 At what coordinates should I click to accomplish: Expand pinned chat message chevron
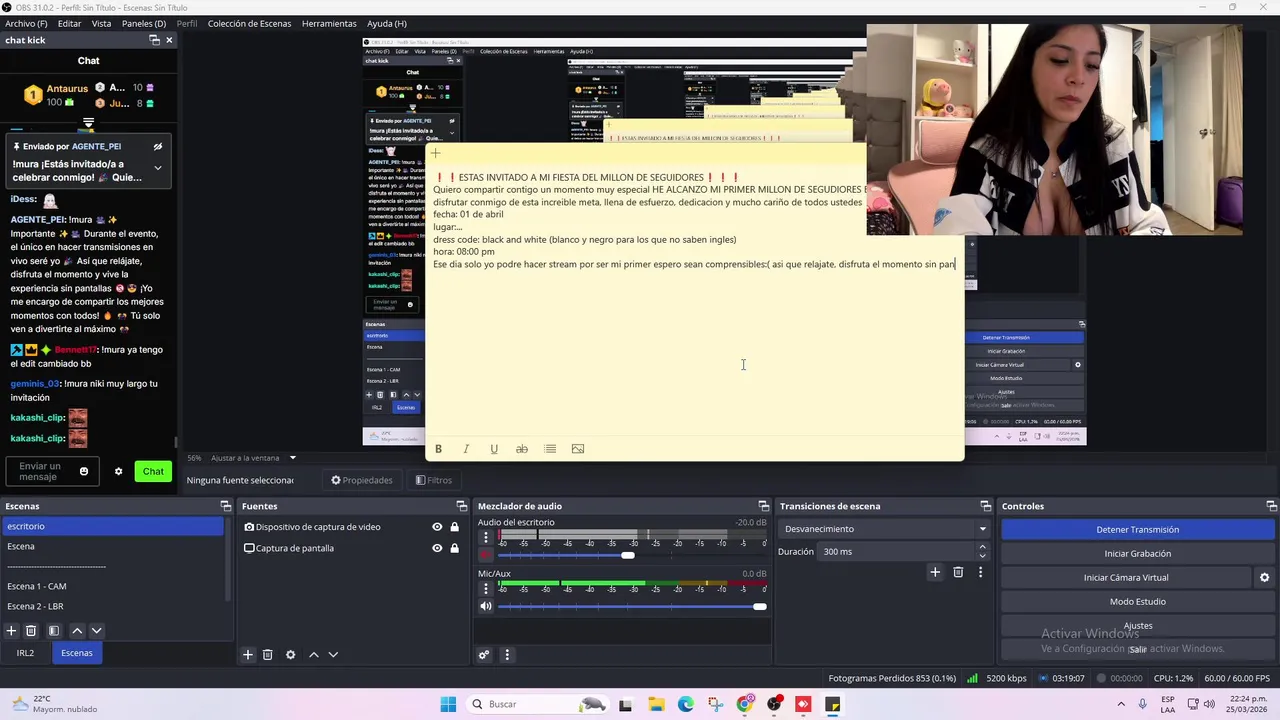[x=158, y=168]
